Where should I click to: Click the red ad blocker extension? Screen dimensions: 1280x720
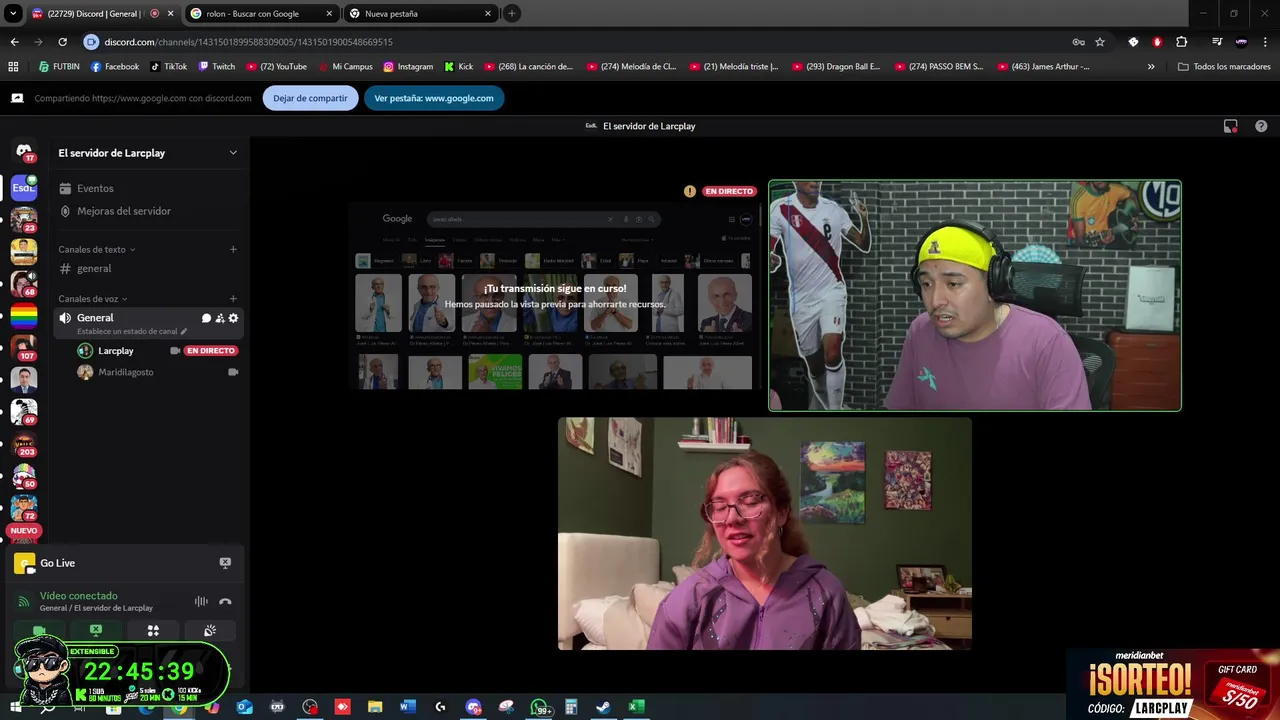(x=1157, y=42)
